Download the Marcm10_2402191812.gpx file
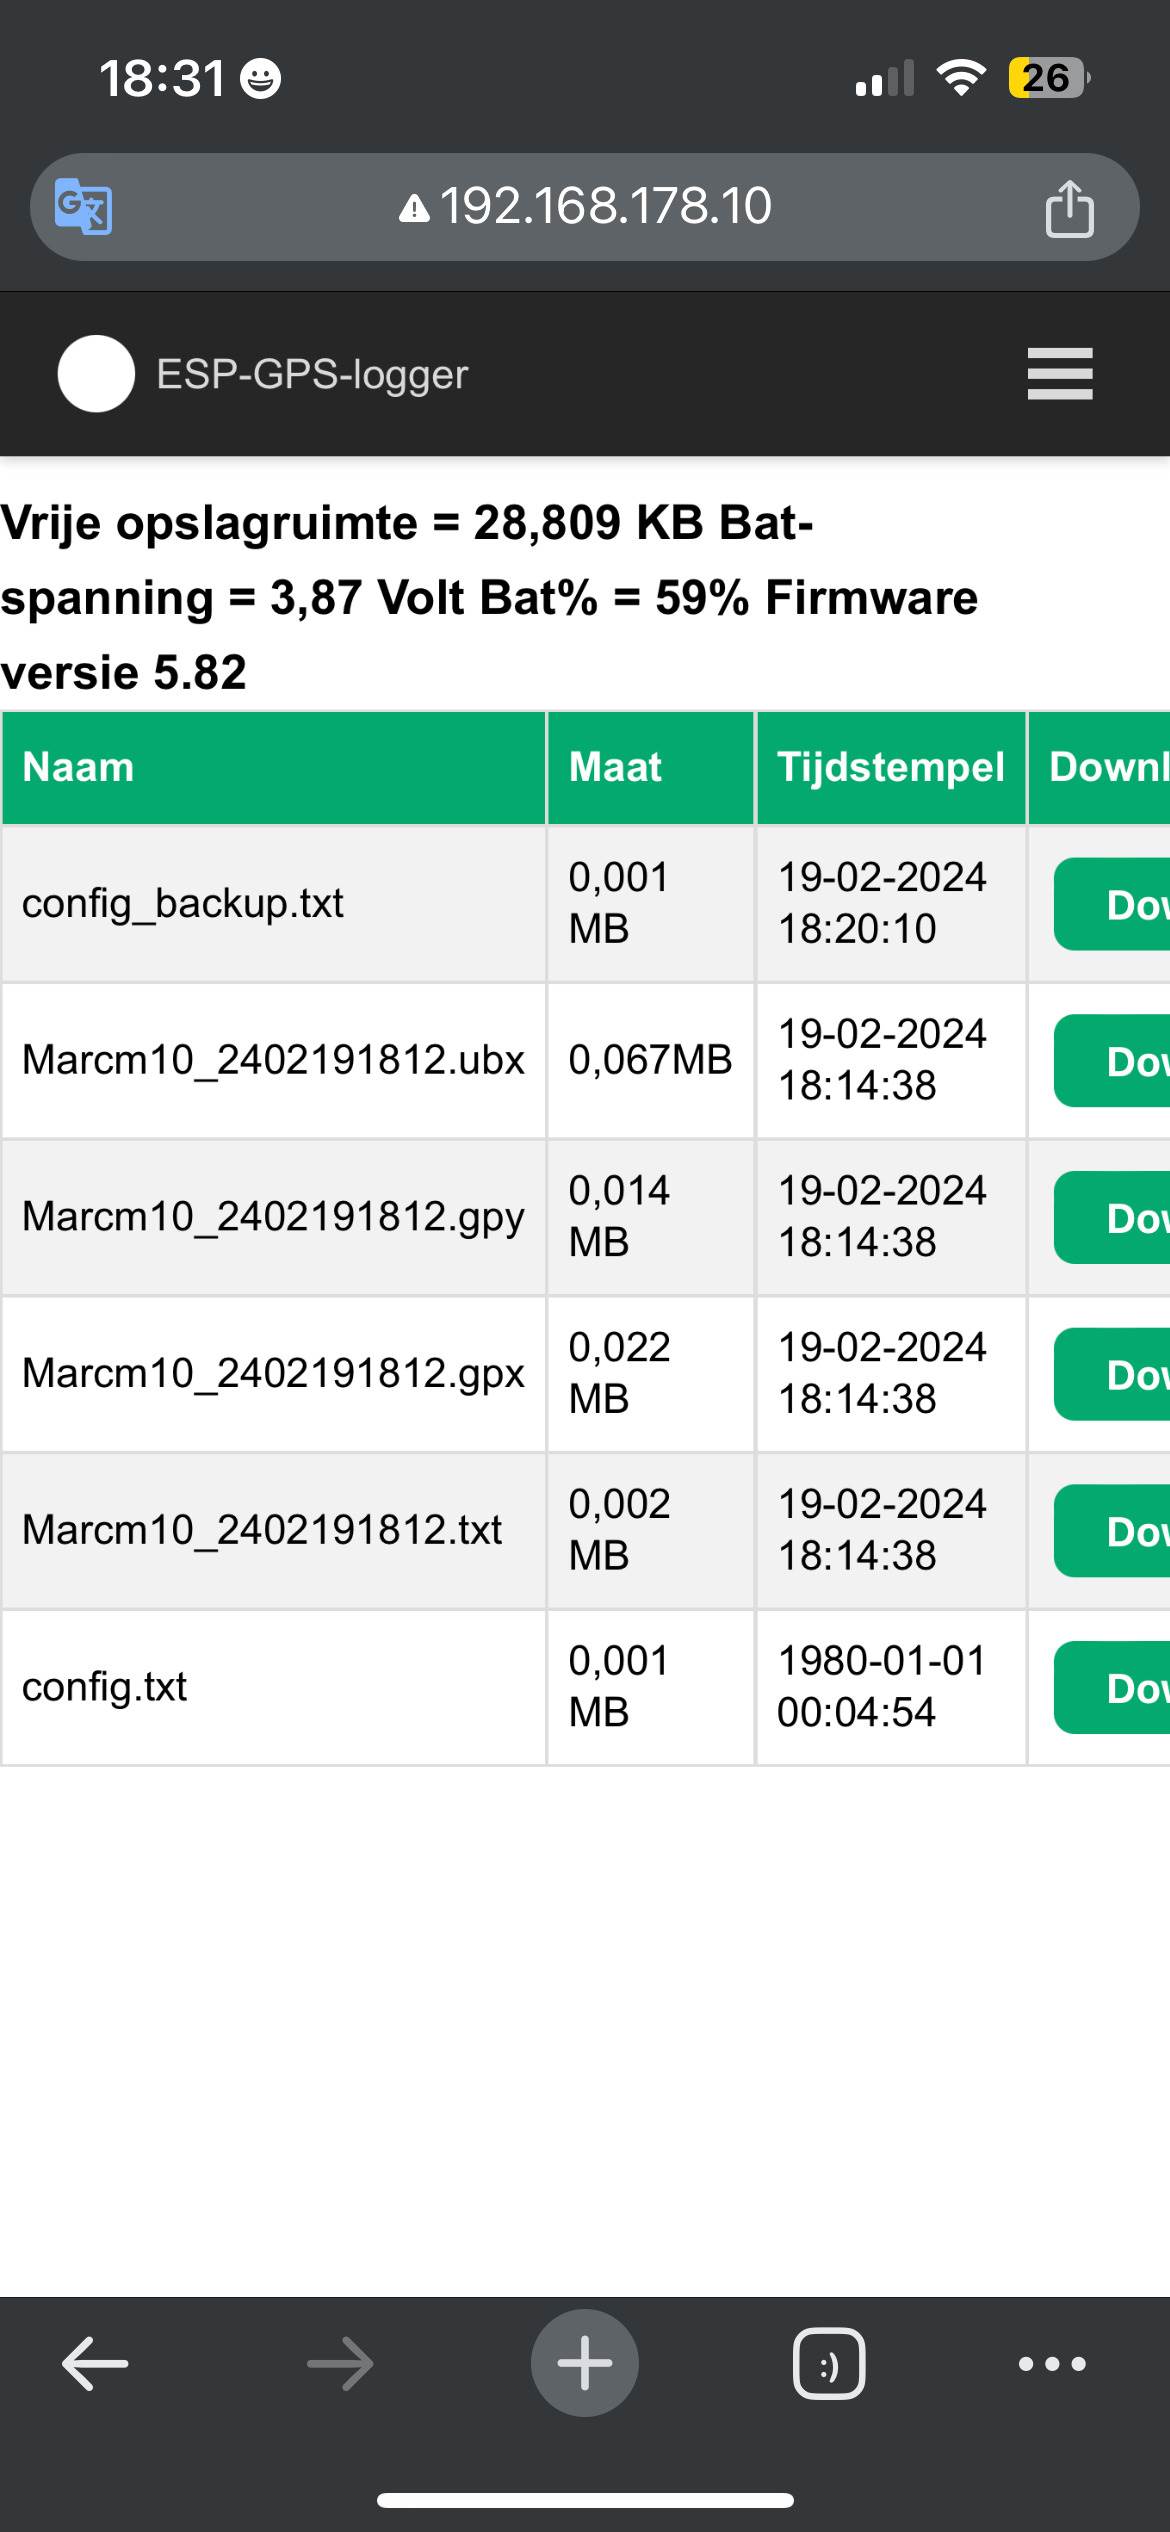Viewport: 1170px width, 2532px height. 1112,1375
